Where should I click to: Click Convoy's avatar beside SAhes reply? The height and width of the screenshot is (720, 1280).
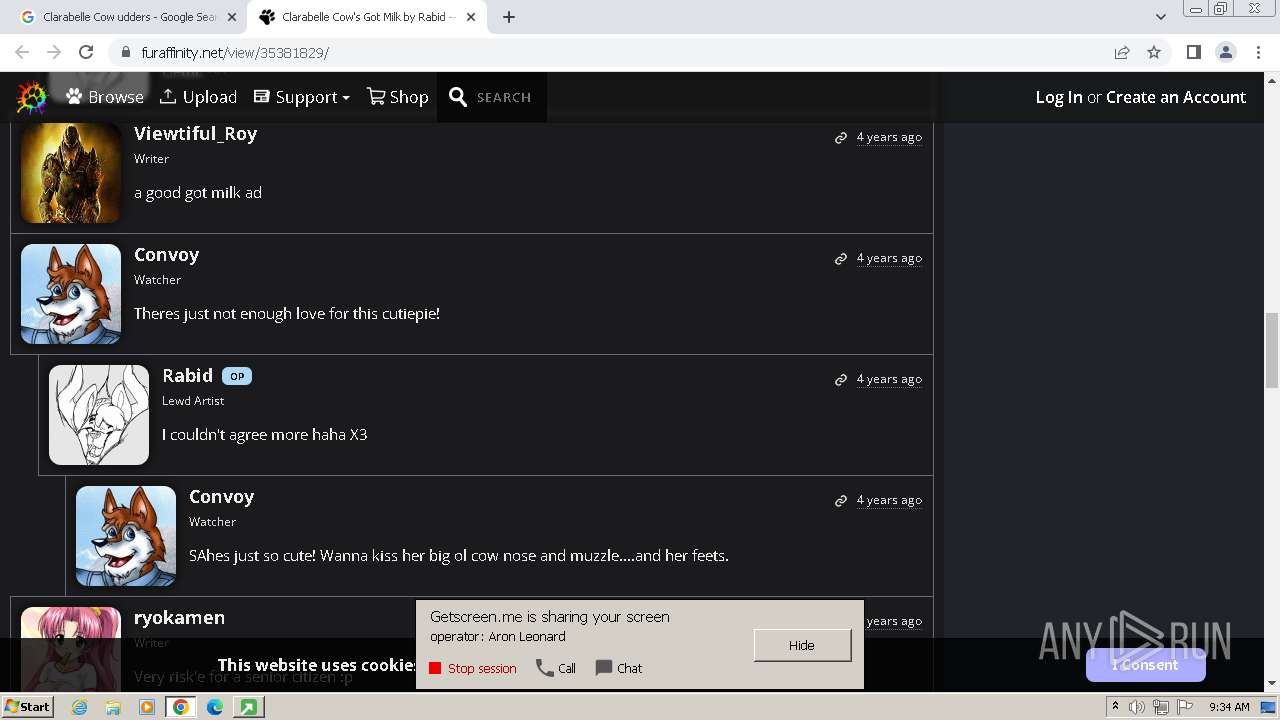tap(125, 536)
